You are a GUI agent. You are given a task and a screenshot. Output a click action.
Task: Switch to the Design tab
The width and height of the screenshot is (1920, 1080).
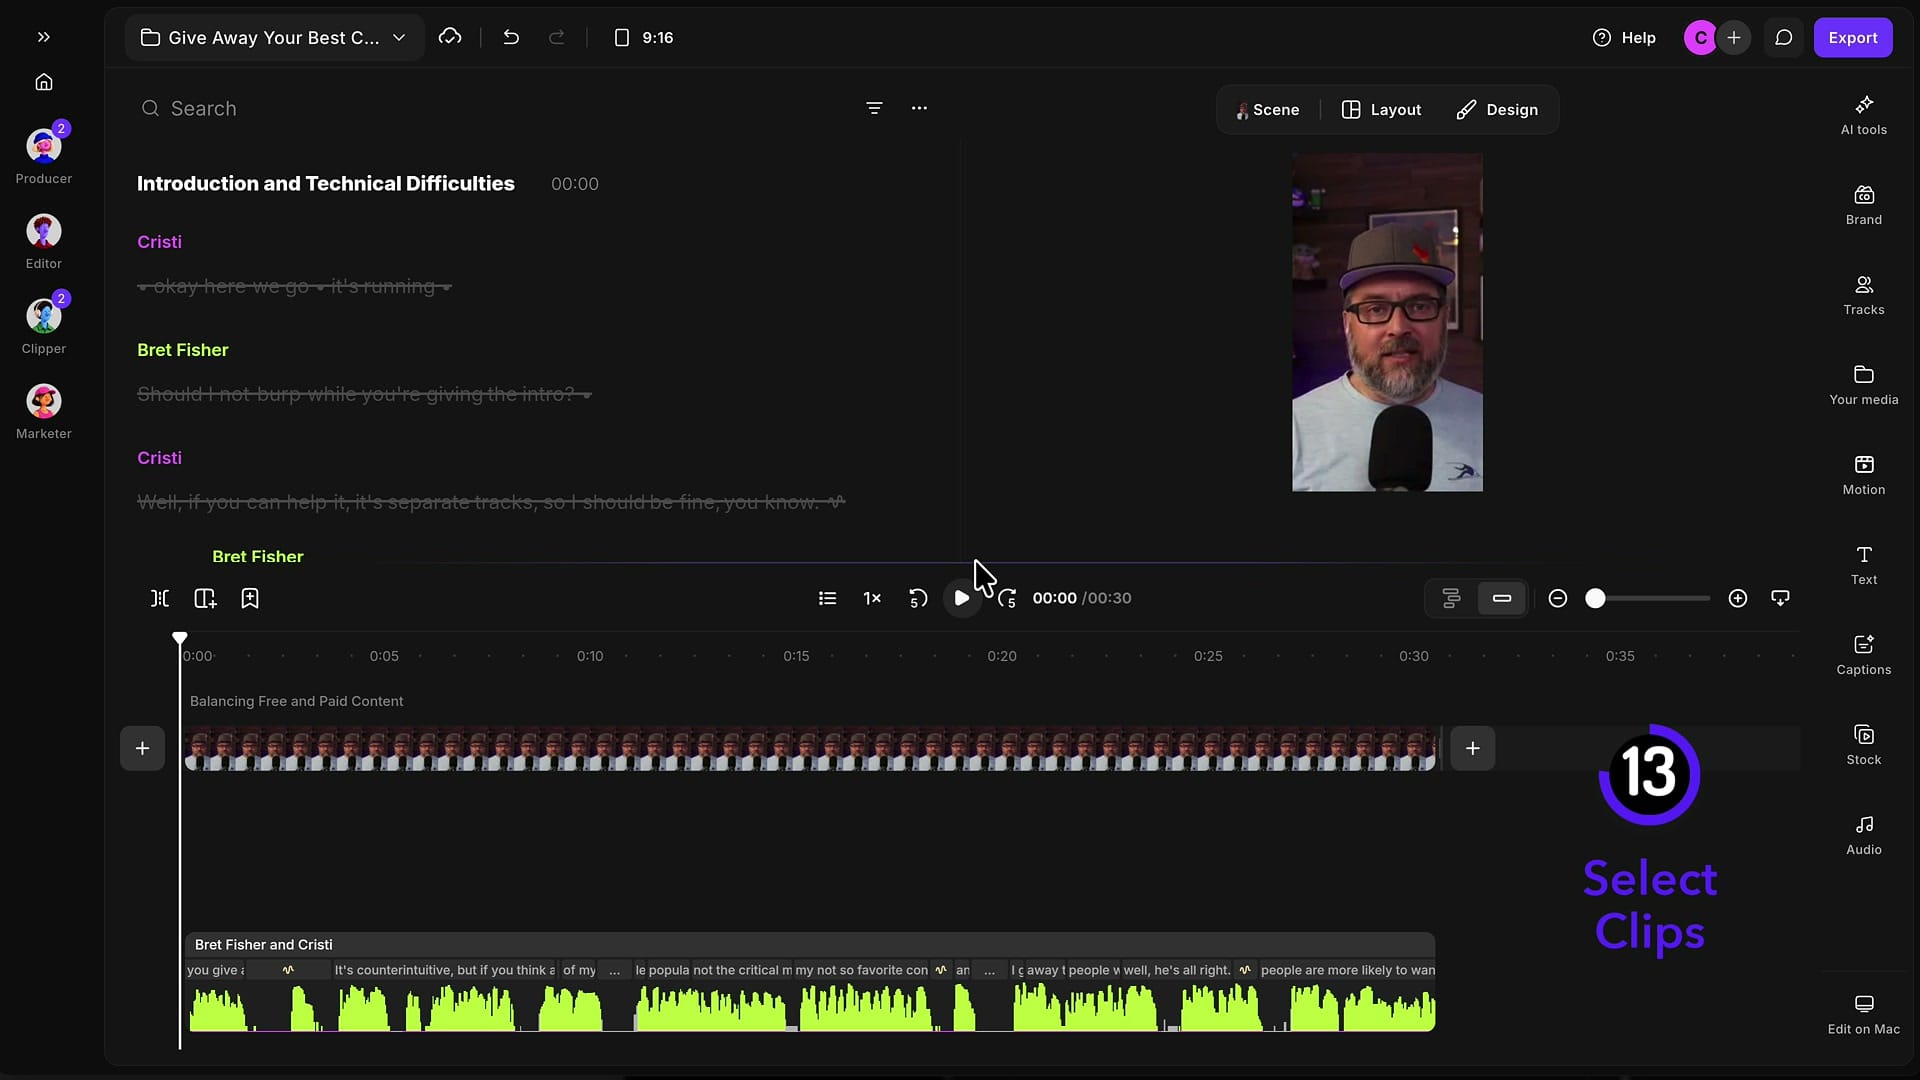1497,110
